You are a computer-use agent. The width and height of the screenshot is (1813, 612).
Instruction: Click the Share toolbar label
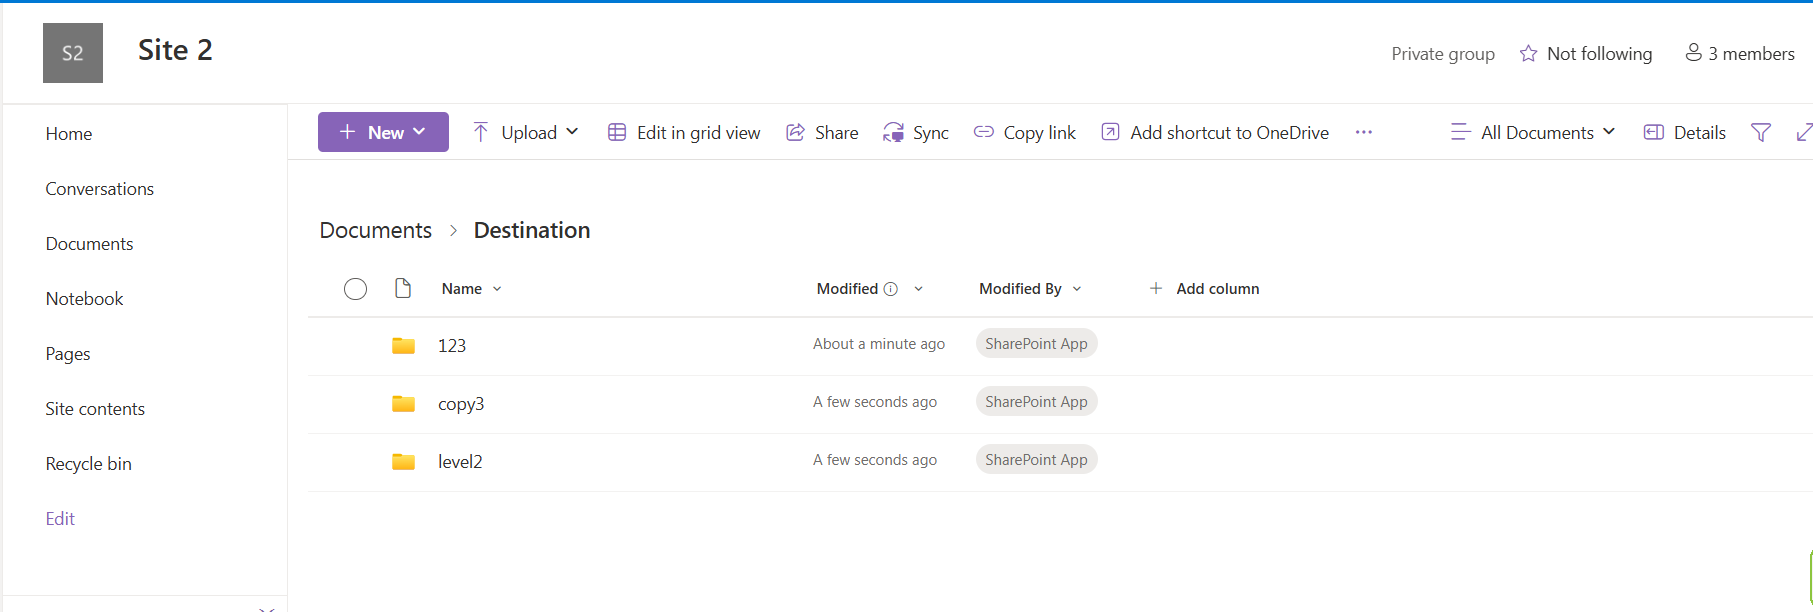point(837,132)
